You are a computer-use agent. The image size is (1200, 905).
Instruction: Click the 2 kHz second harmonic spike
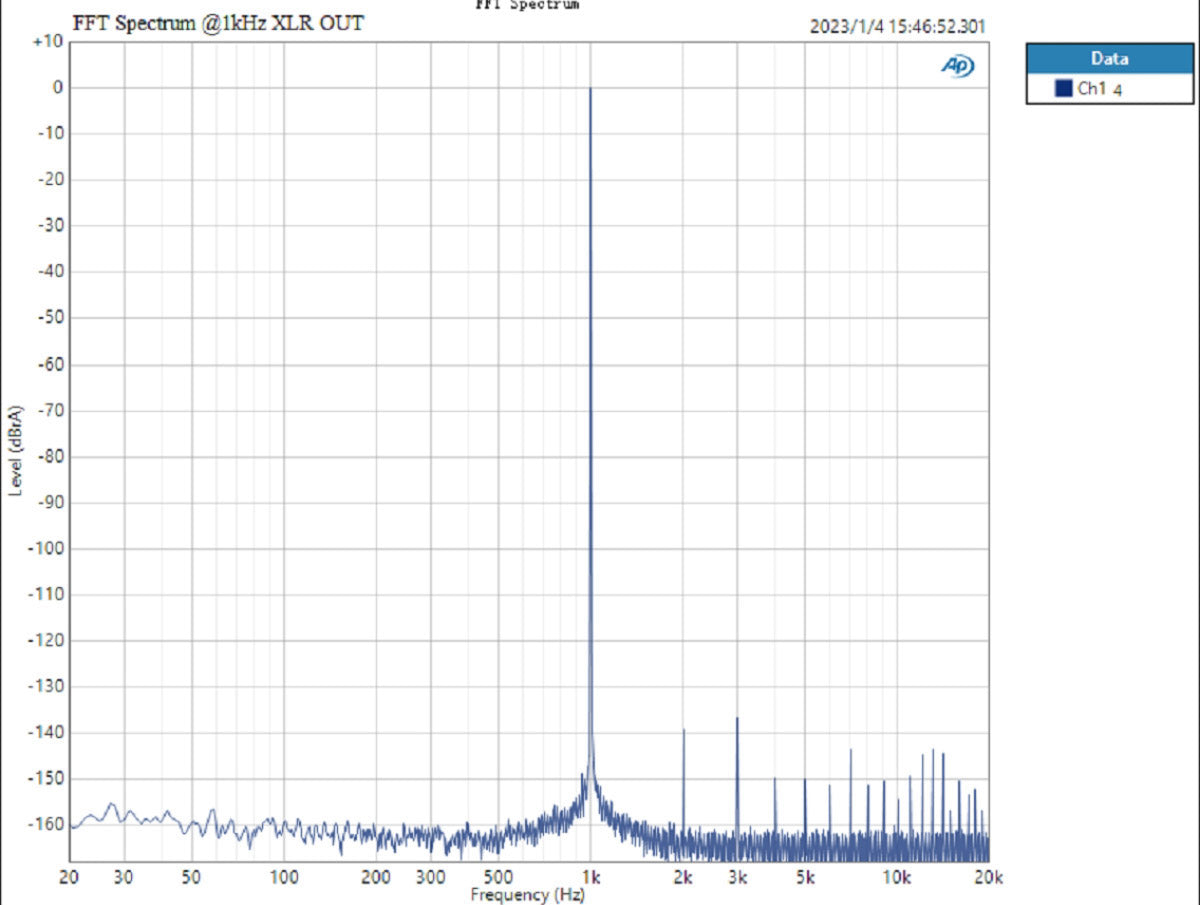(683, 731)
